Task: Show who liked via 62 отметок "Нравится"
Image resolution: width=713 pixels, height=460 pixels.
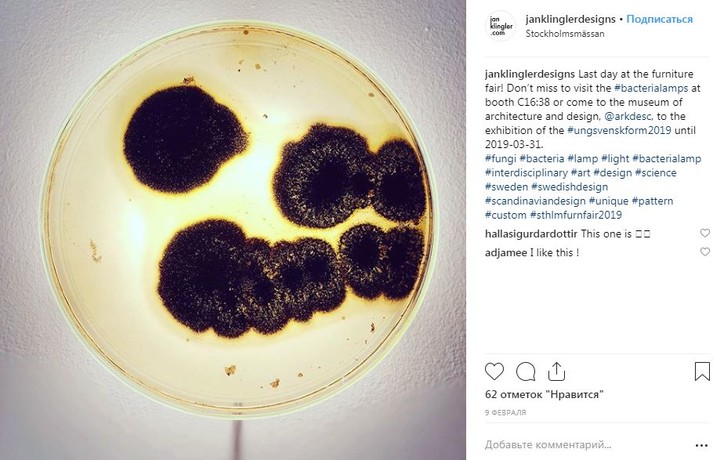Action: click(x=544, y=394)
